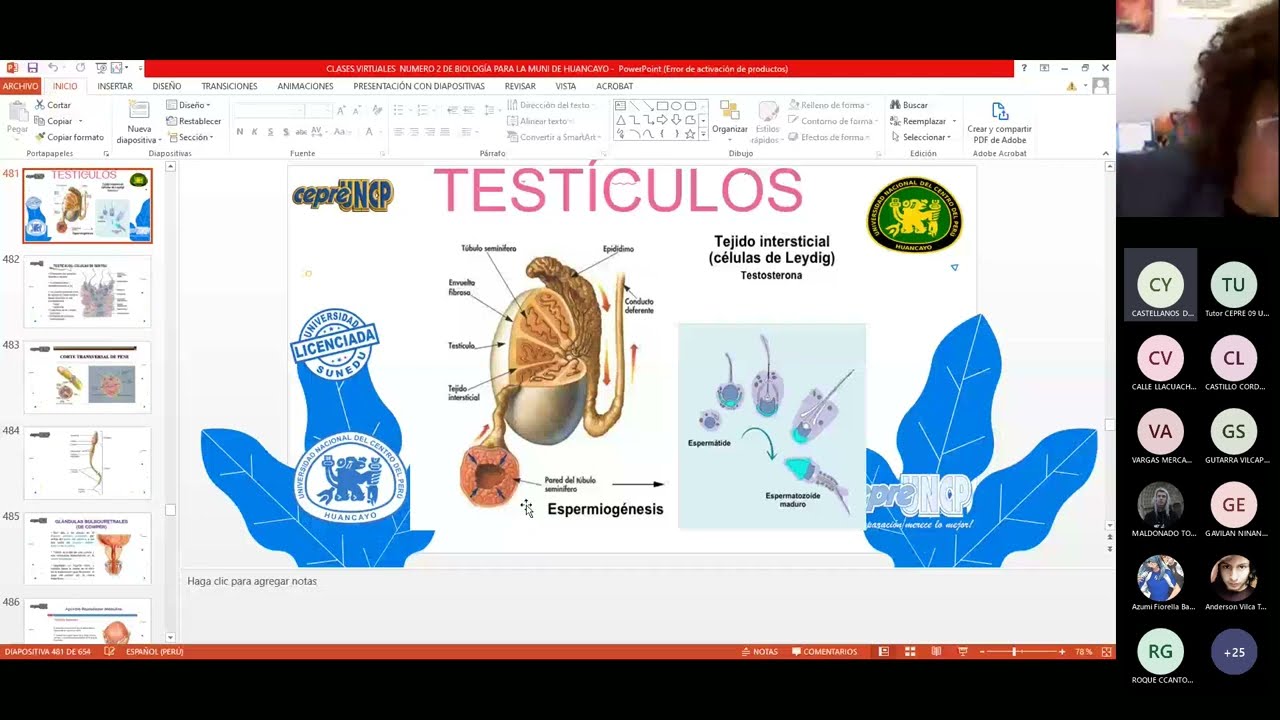Click Crear y compartir PDF de Adobe
Screen dimensions: 1280x720
[999, 123]
